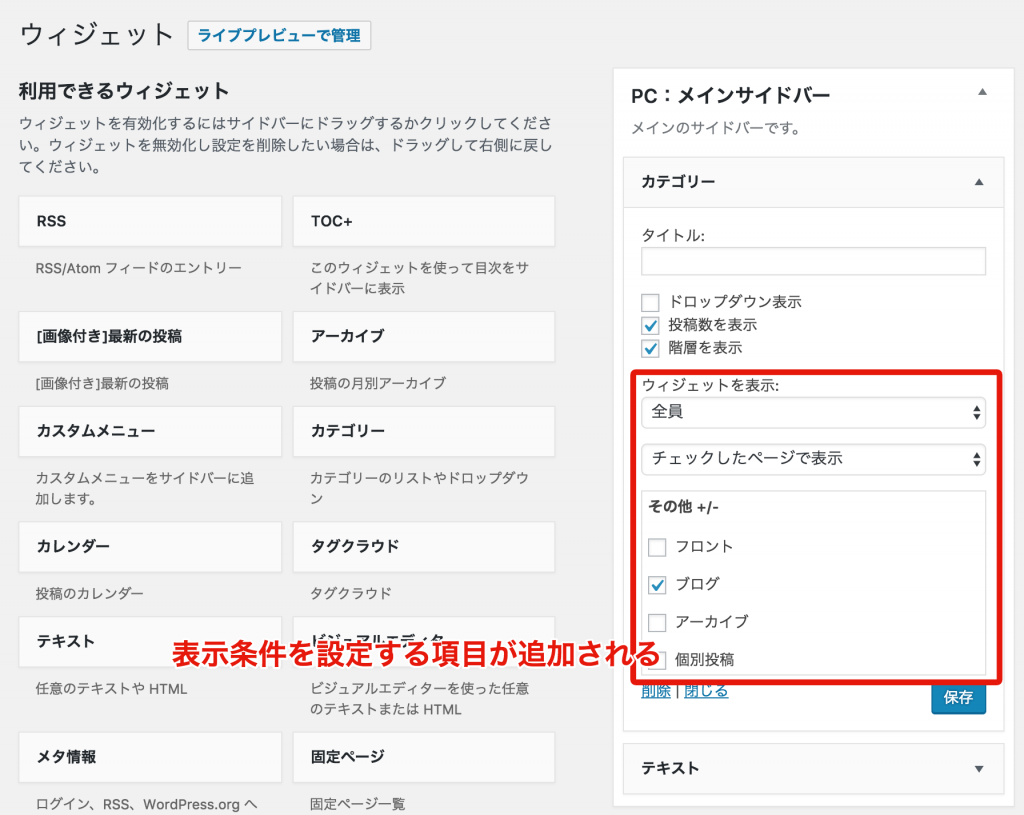Open the 全員 dropdown
The image size is (1024, 815).
[x=813, y=412]
